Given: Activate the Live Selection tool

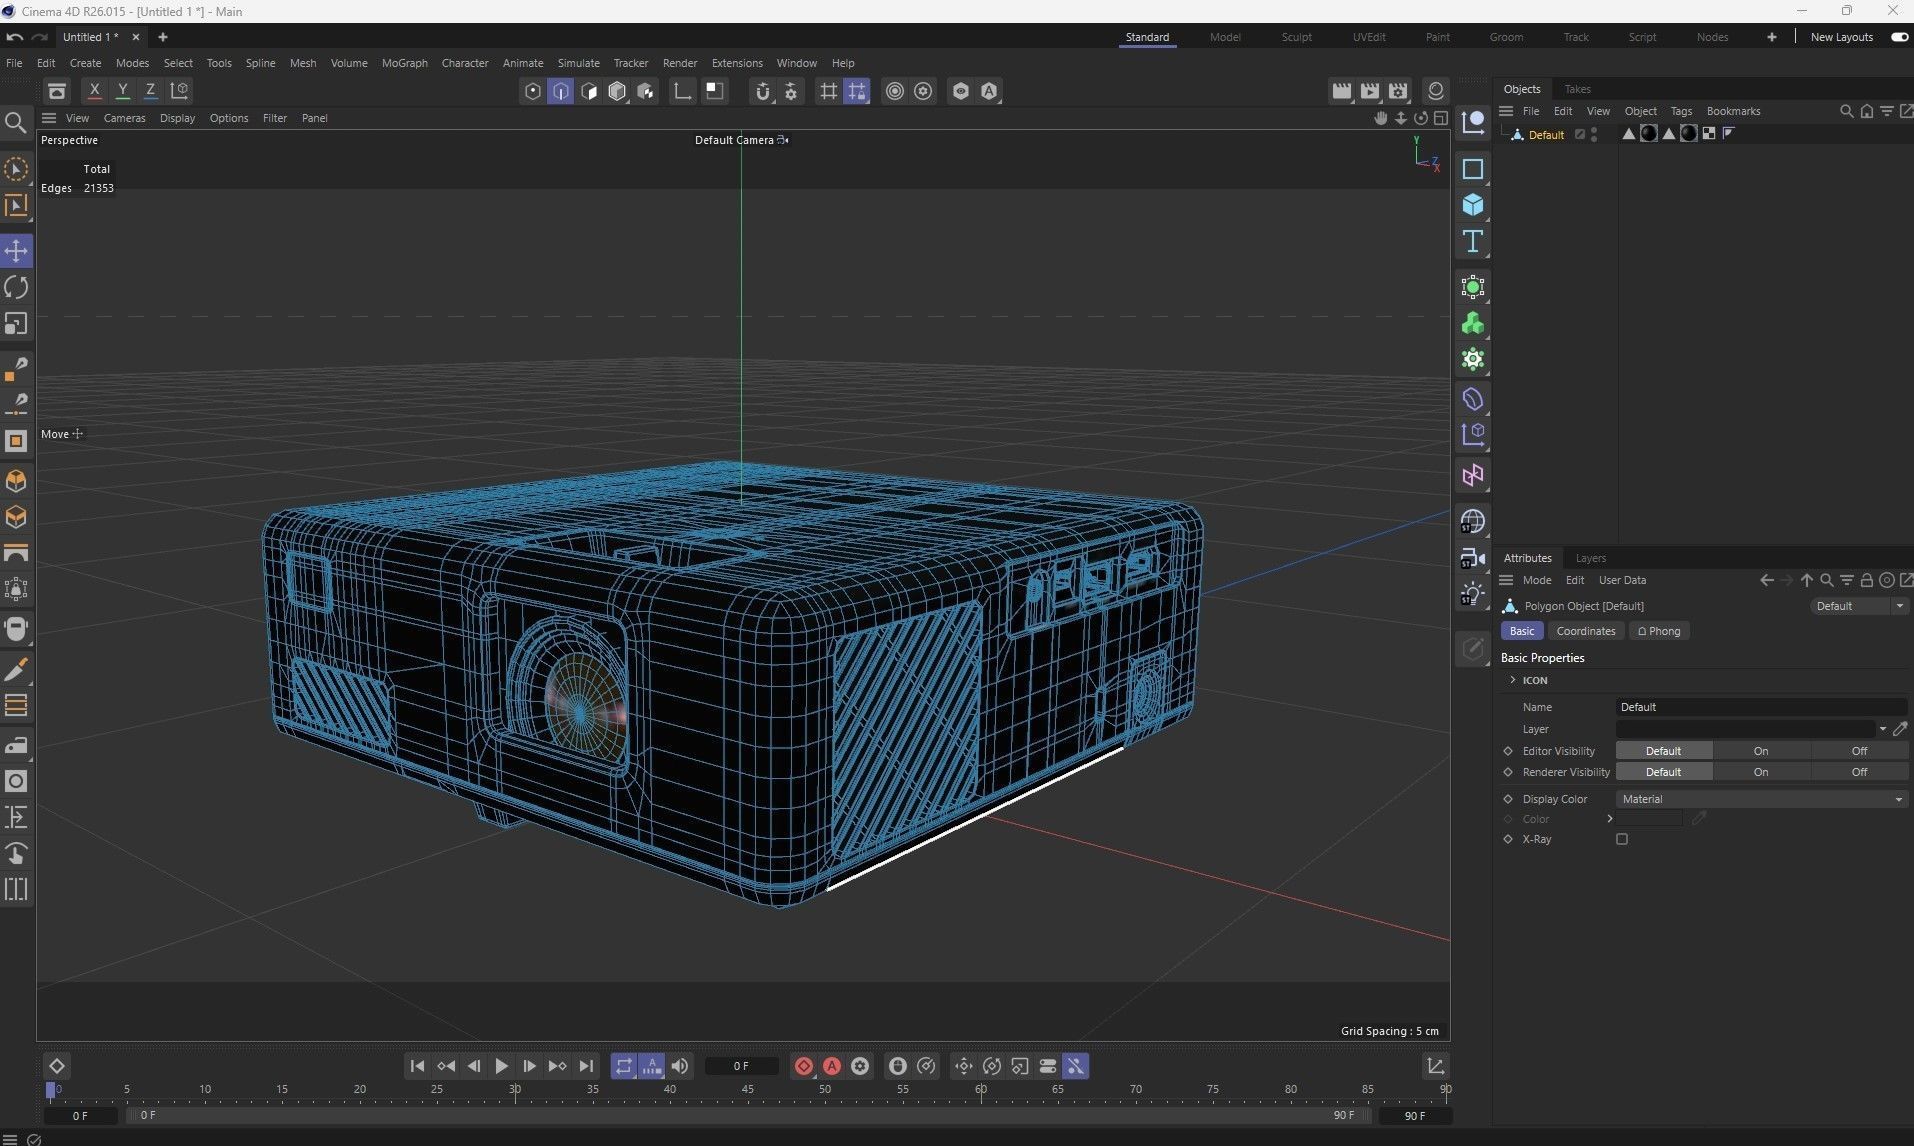Looking at the screenshot, I should pos(16,169).
